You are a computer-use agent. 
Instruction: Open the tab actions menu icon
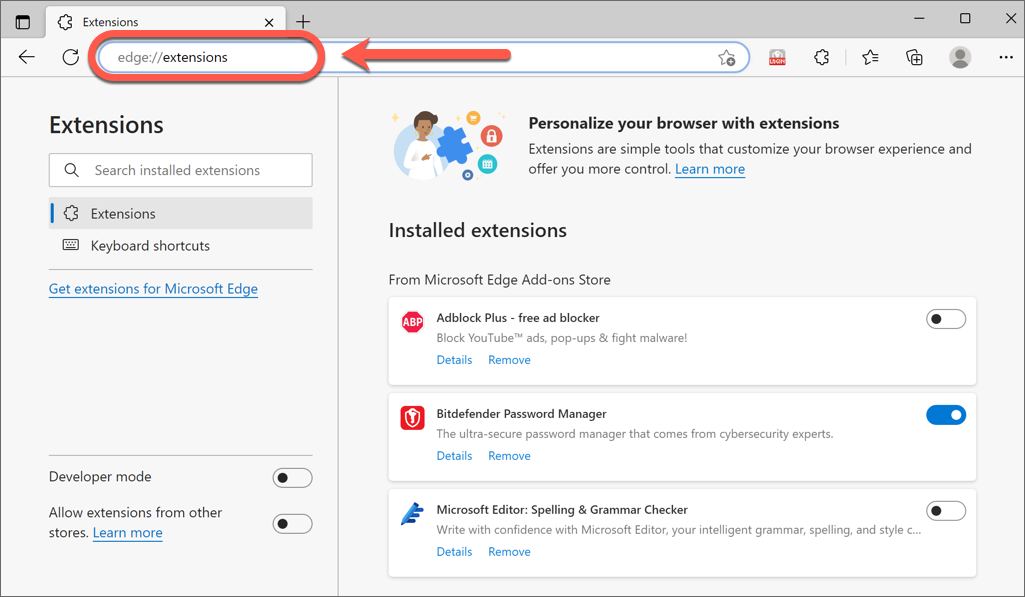(23, 22)
